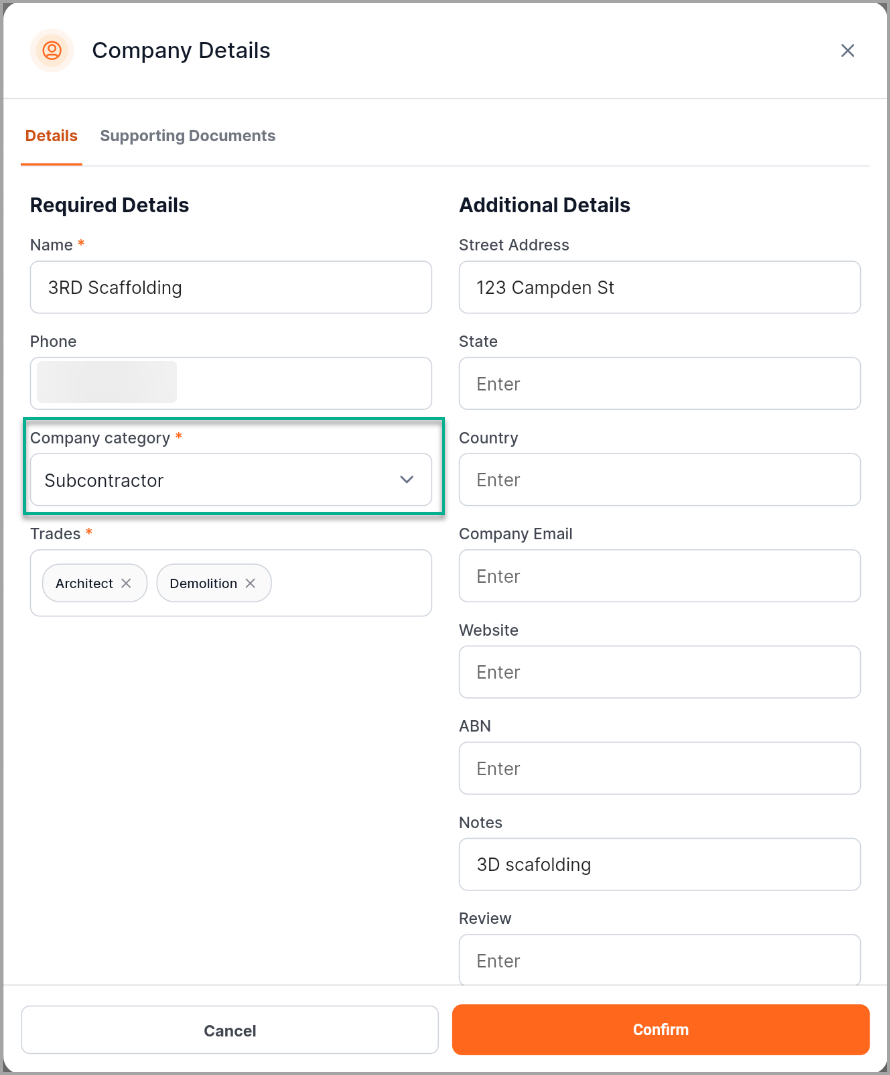Switch to the Supporting Documents tab

coord(187,136)
